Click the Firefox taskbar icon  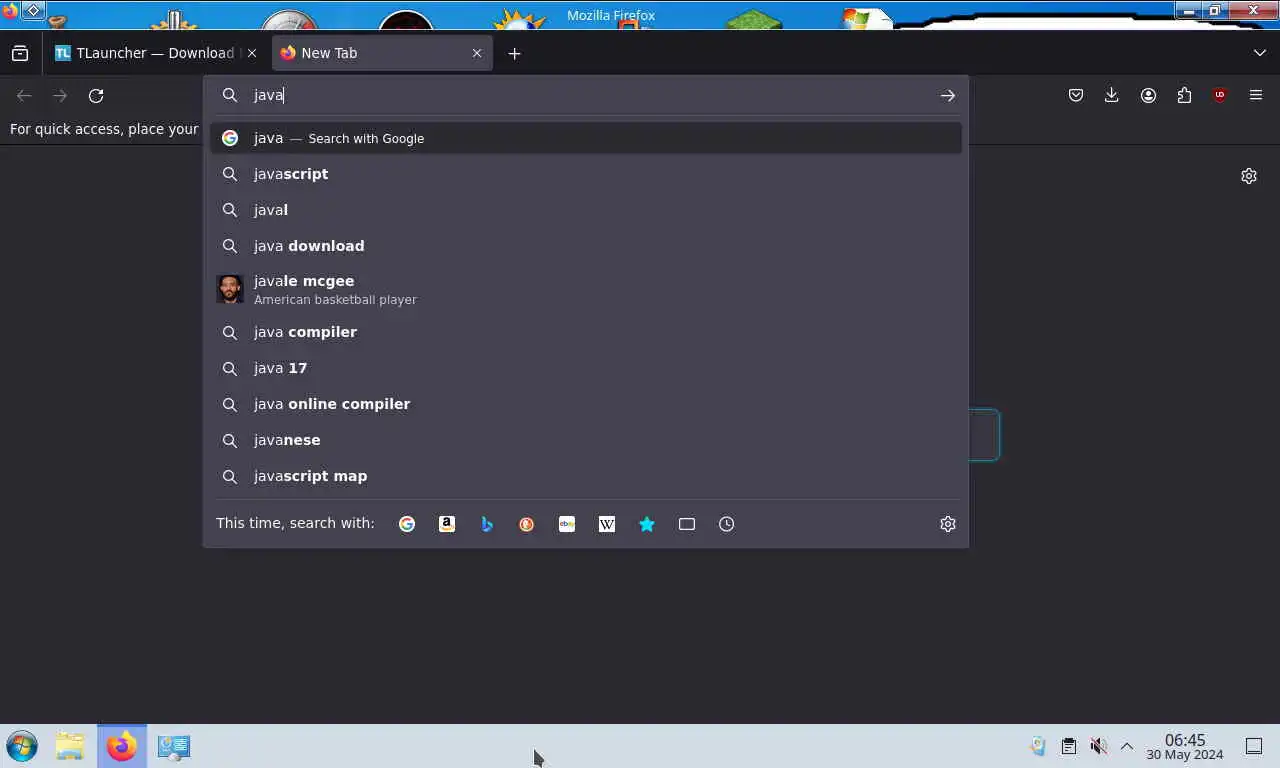pyautogui.click(x=122, y=746)
